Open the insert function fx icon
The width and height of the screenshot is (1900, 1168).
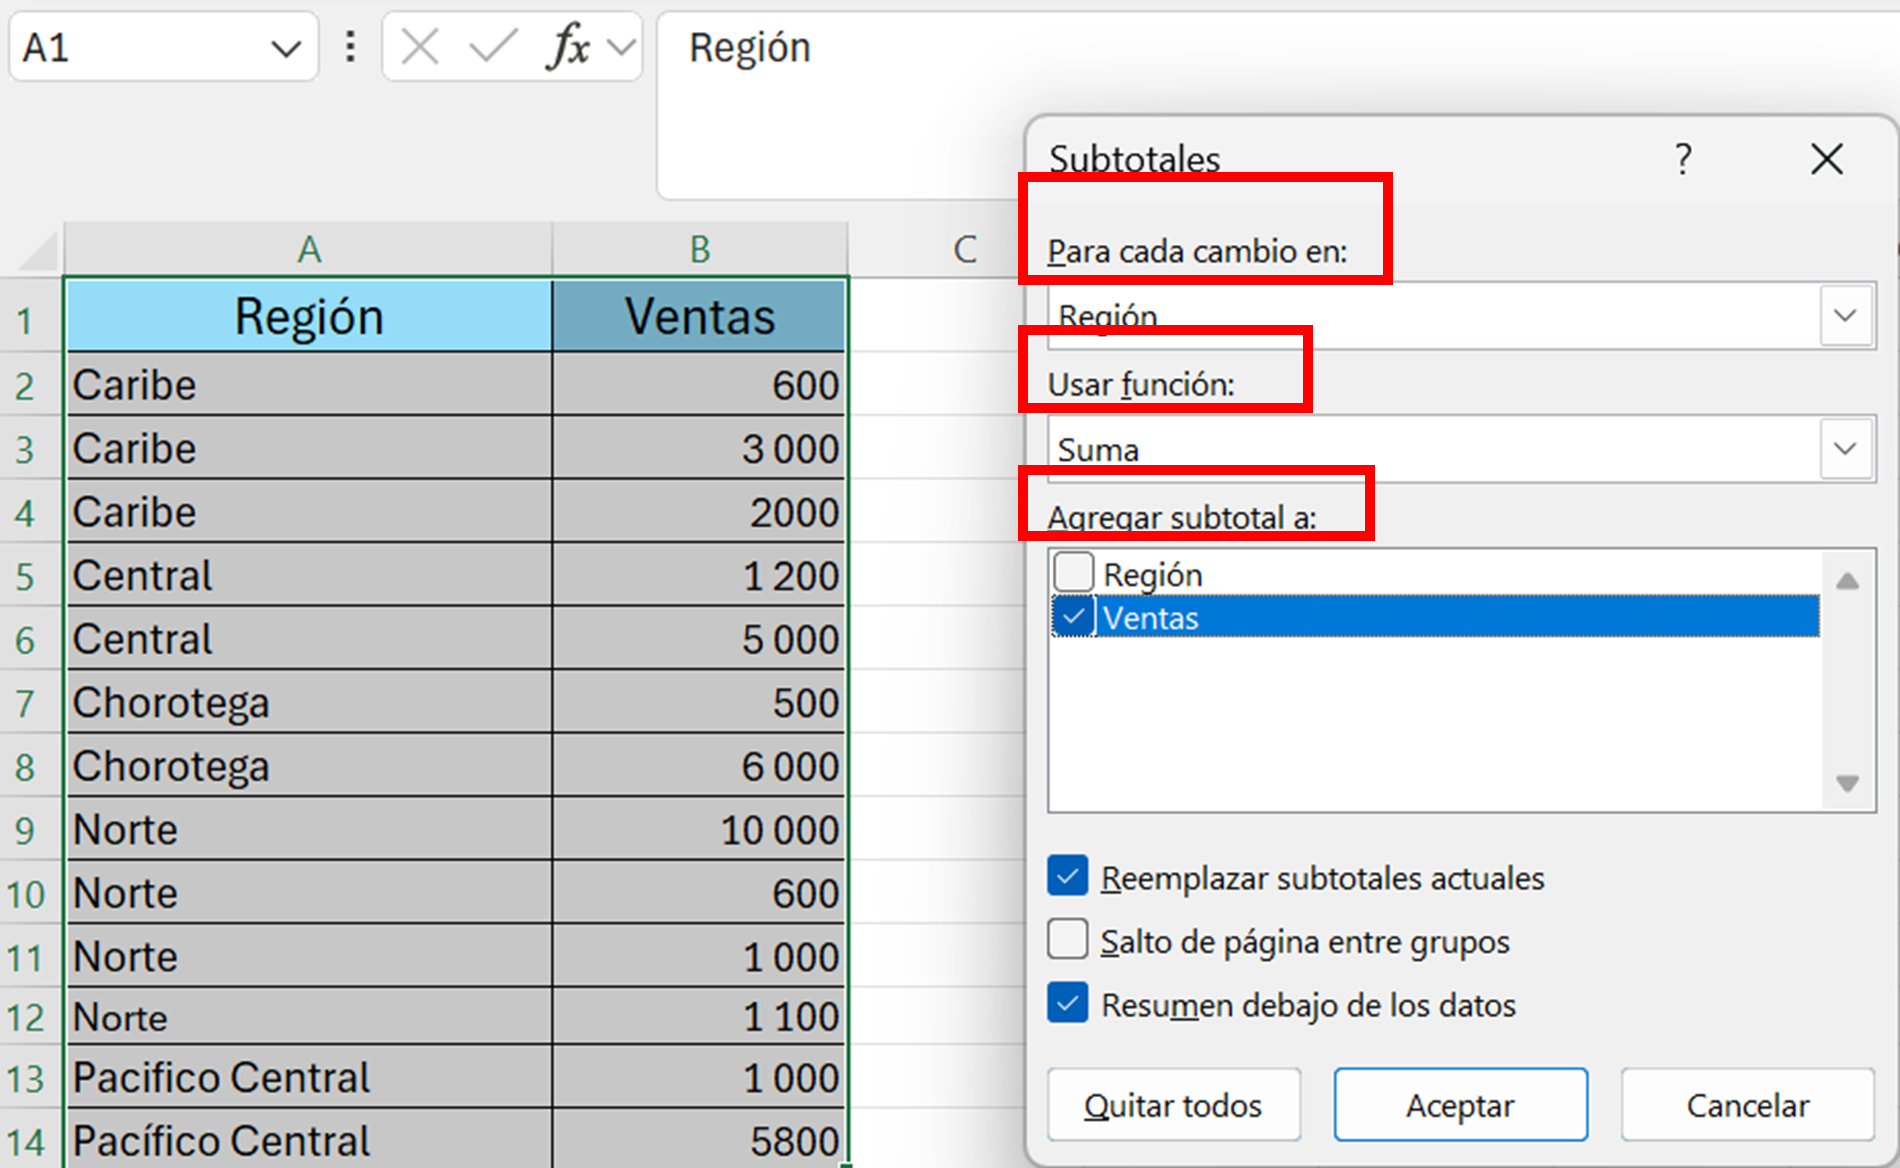pyautogui.click(x=568, y=47)
